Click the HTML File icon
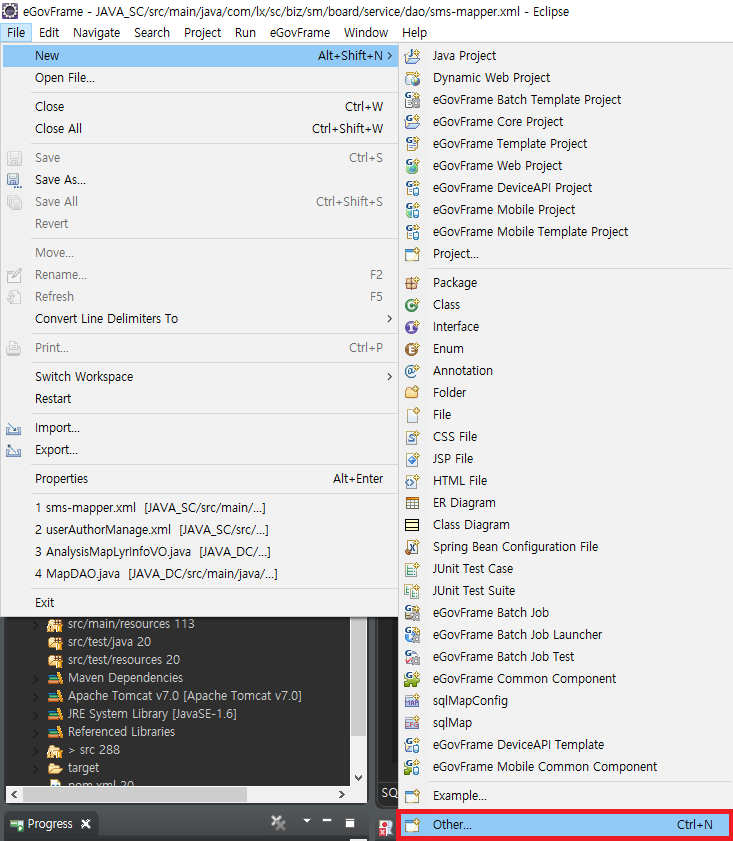Screen dimensions: 733x841 [412, 481]
